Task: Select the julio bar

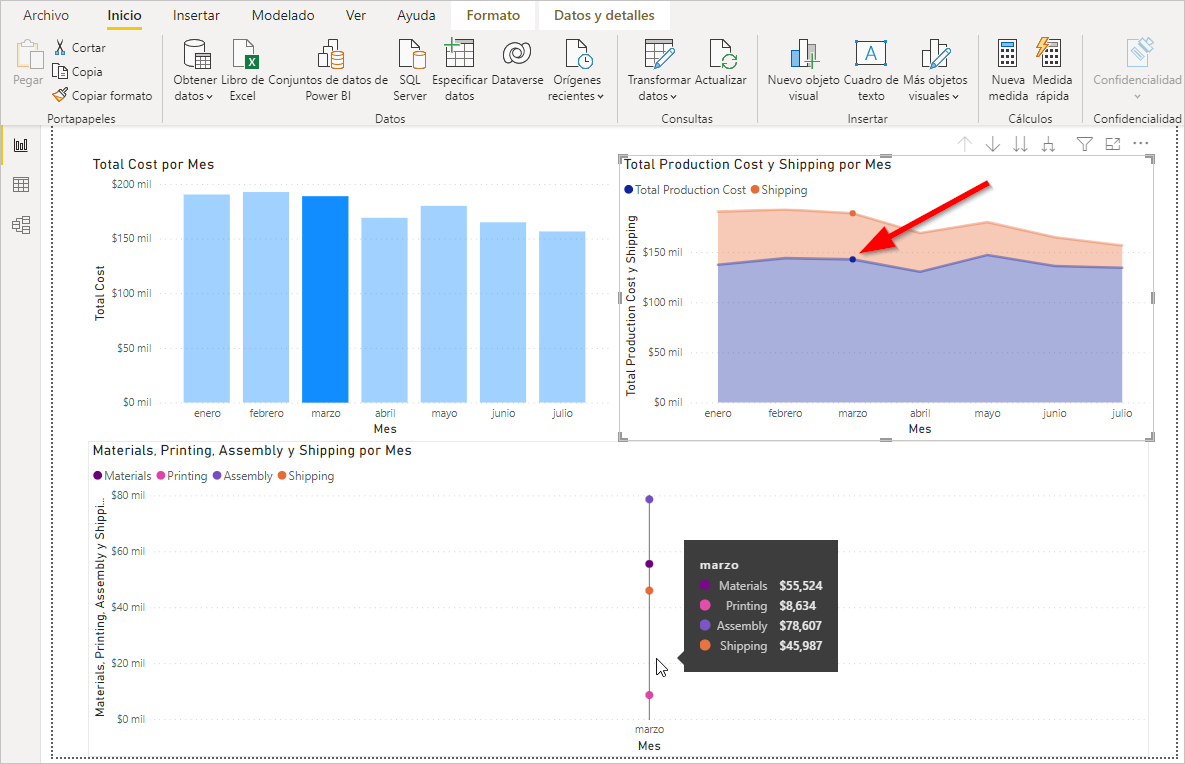Action: point(562,317)
